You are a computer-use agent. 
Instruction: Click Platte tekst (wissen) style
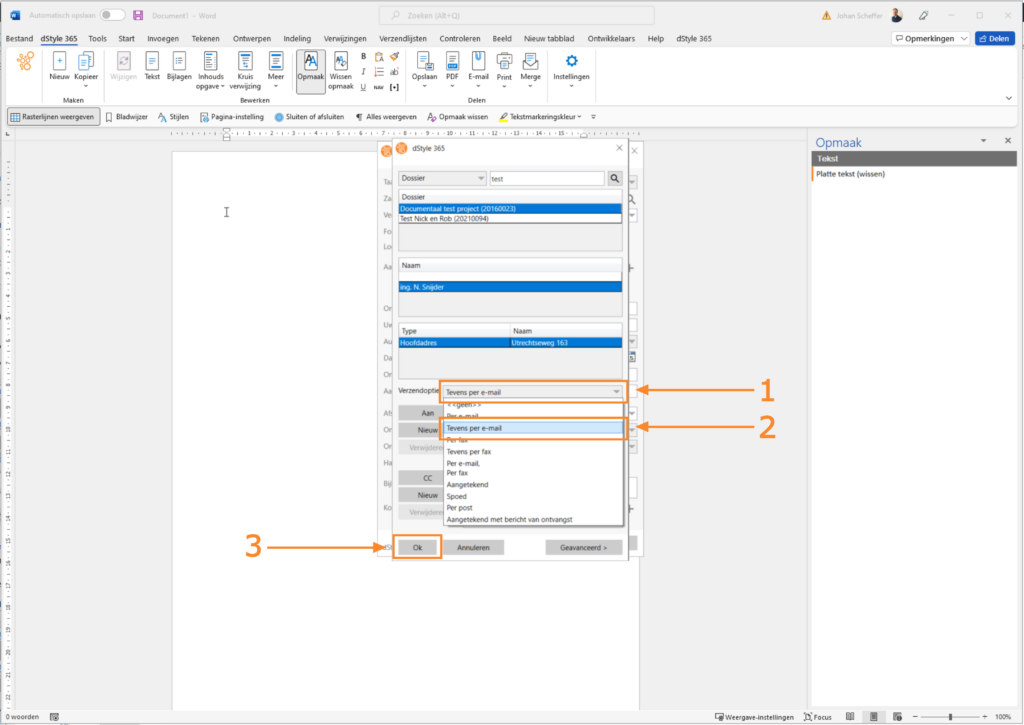tap(850, 174)
